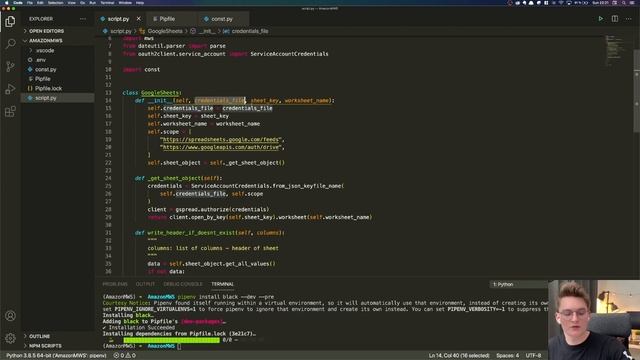Click script.py breadcrumb segment
Viewport: 640px width, 360px height.
121,31
